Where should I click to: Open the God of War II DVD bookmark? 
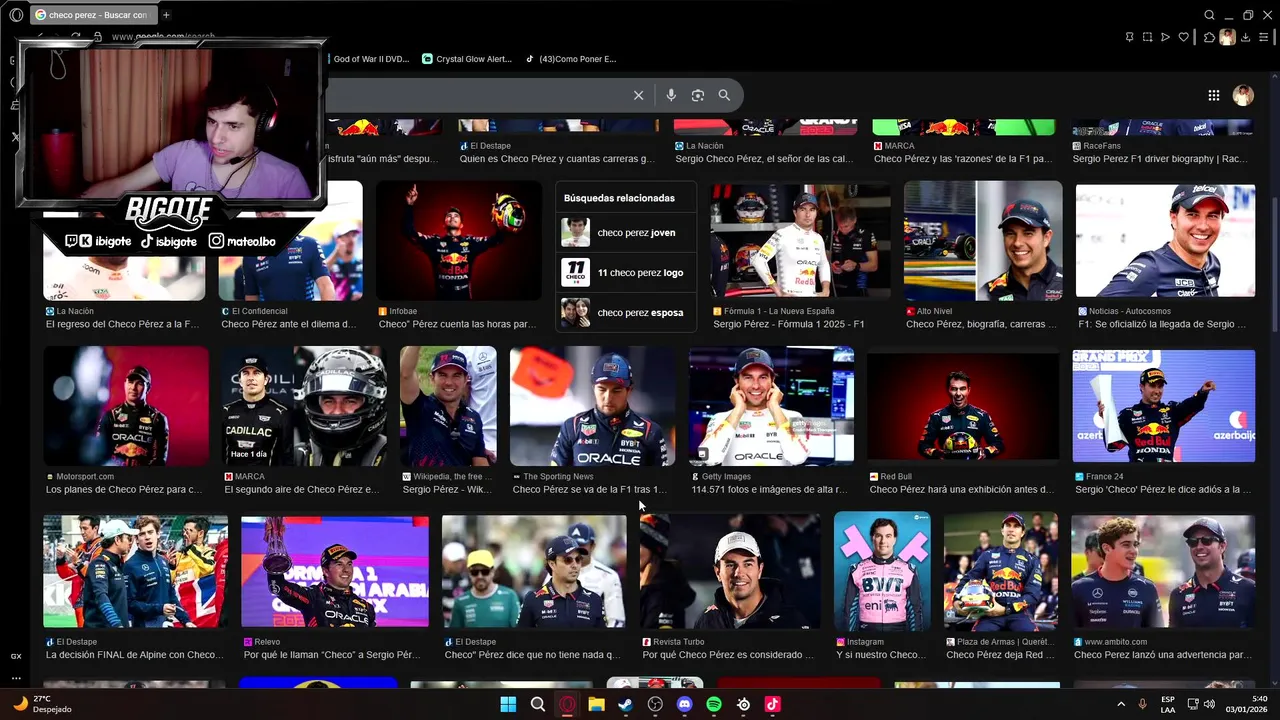click(x=371, y=59)
